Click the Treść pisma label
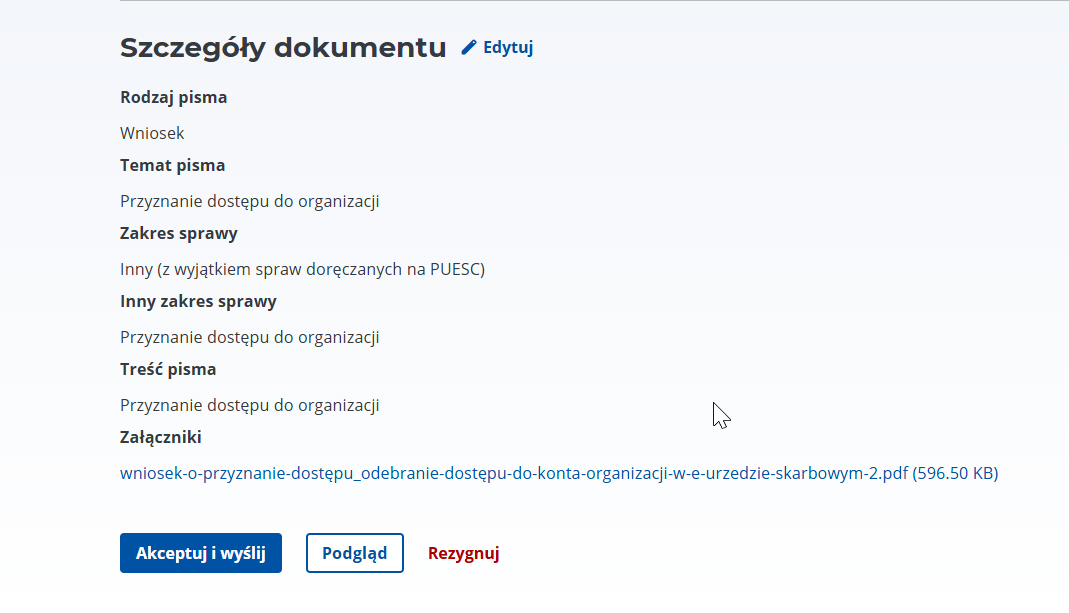 [x=168, y=369]
